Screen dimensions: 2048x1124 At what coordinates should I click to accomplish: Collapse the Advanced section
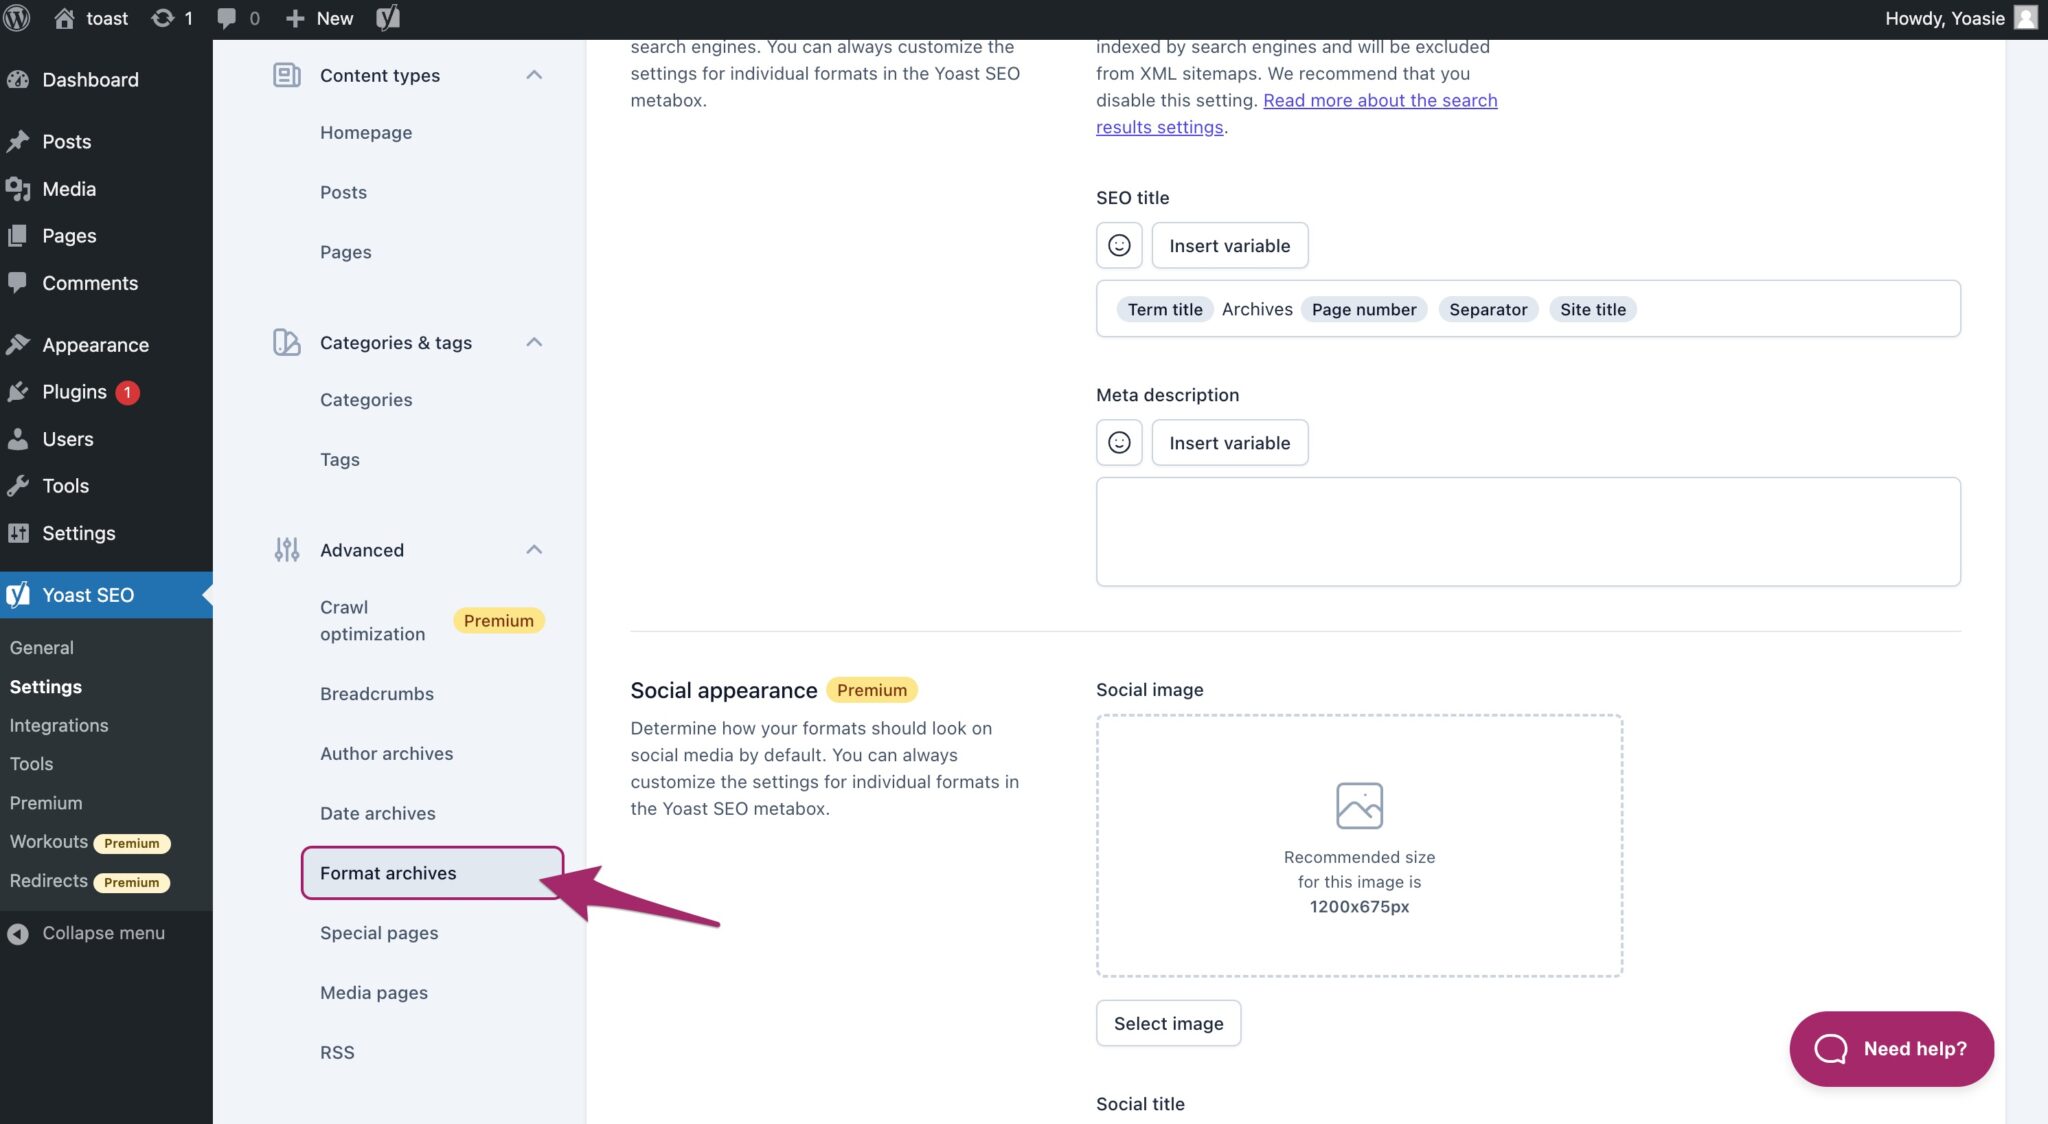pyautogui.click(x=535, y=549)
